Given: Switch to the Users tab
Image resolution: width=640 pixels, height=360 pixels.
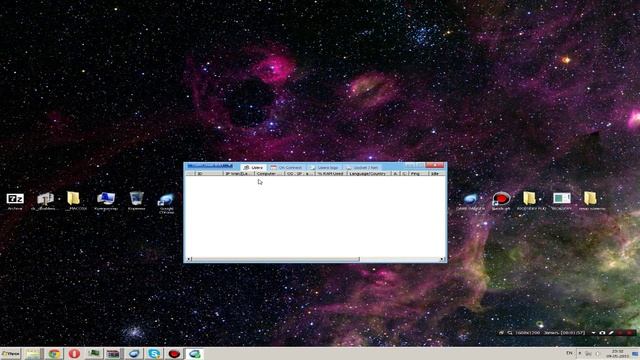Looking at the screenshot, I should [x=253, y=167].
